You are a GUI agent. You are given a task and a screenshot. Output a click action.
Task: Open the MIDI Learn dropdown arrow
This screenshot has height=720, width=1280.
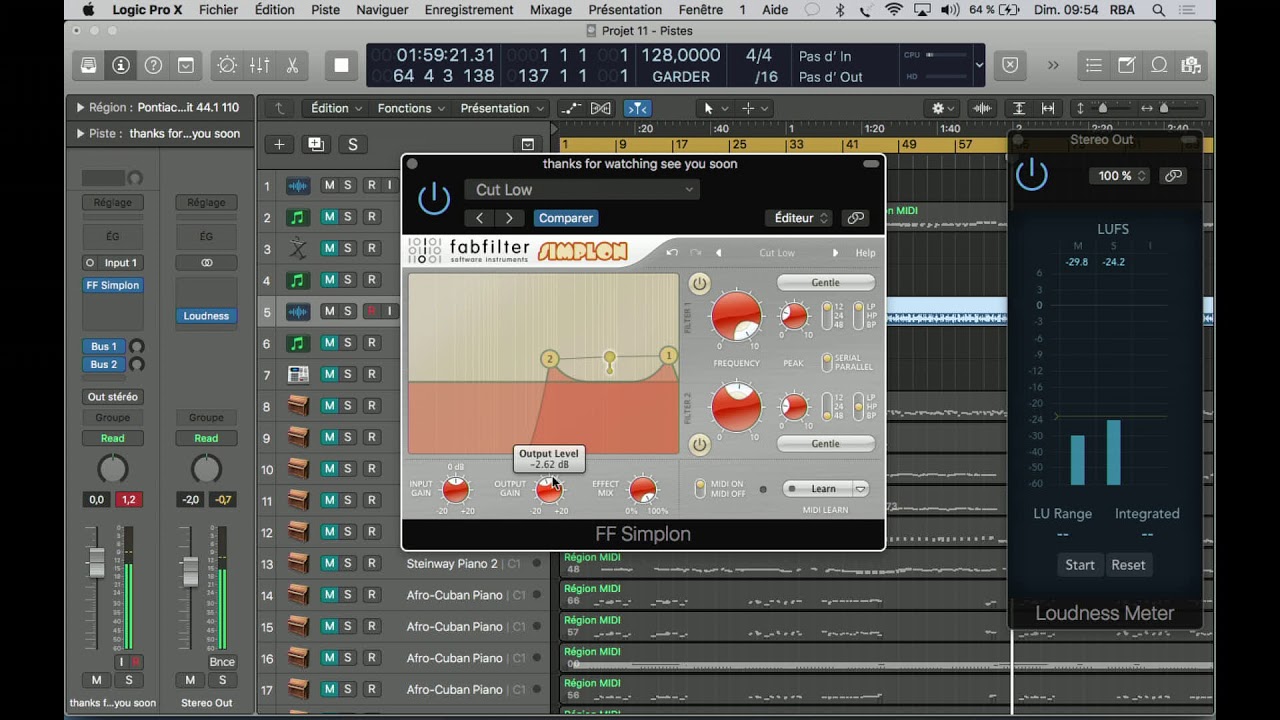pos(860,489)
